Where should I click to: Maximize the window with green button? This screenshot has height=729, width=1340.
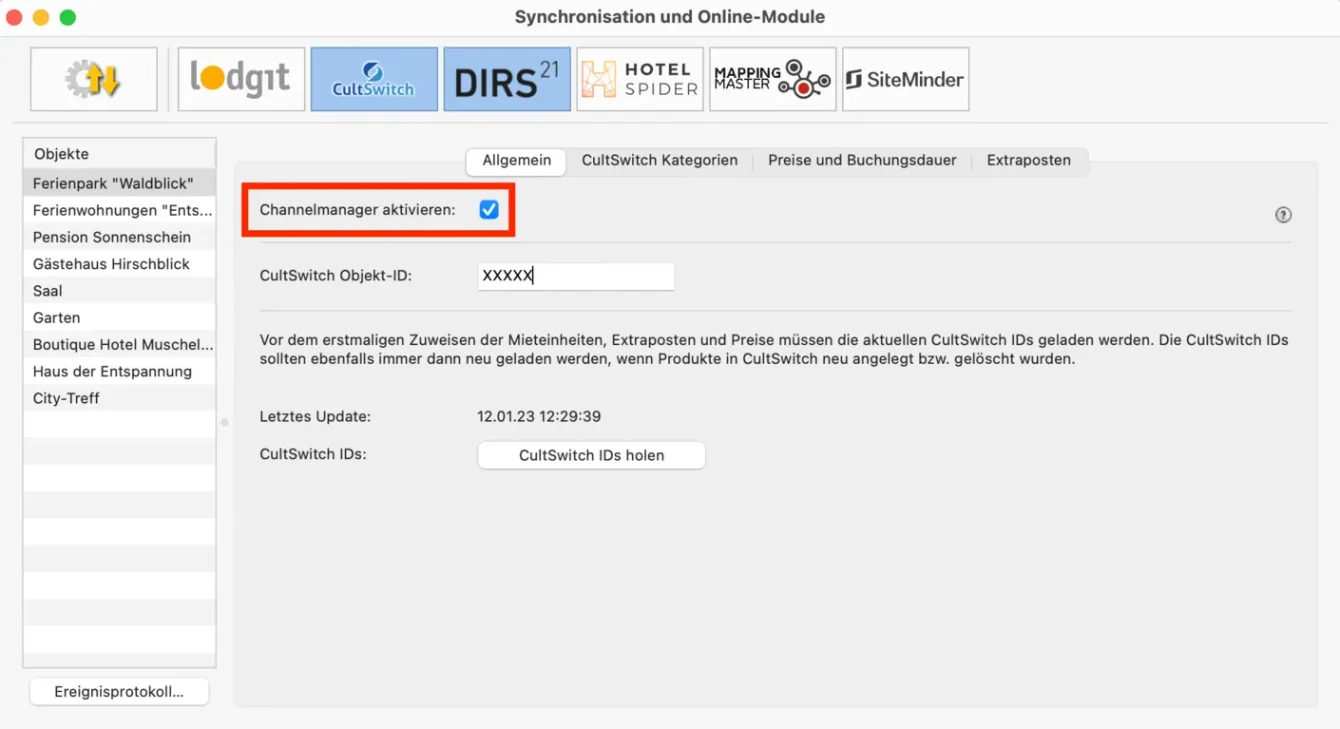tap(68, 17)
